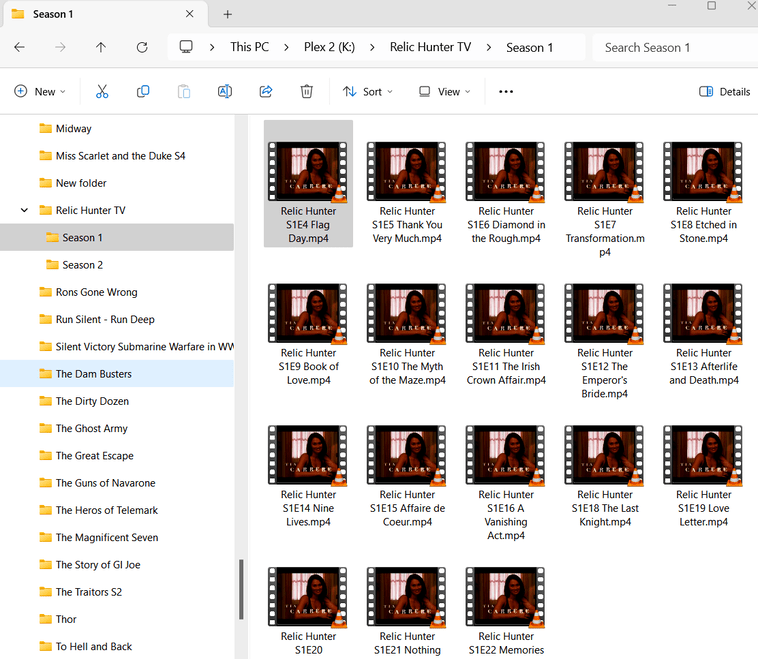Click This PC in the address bar
Screen dimensions: 758x659
pyautogui.click(x=249, y=47)
